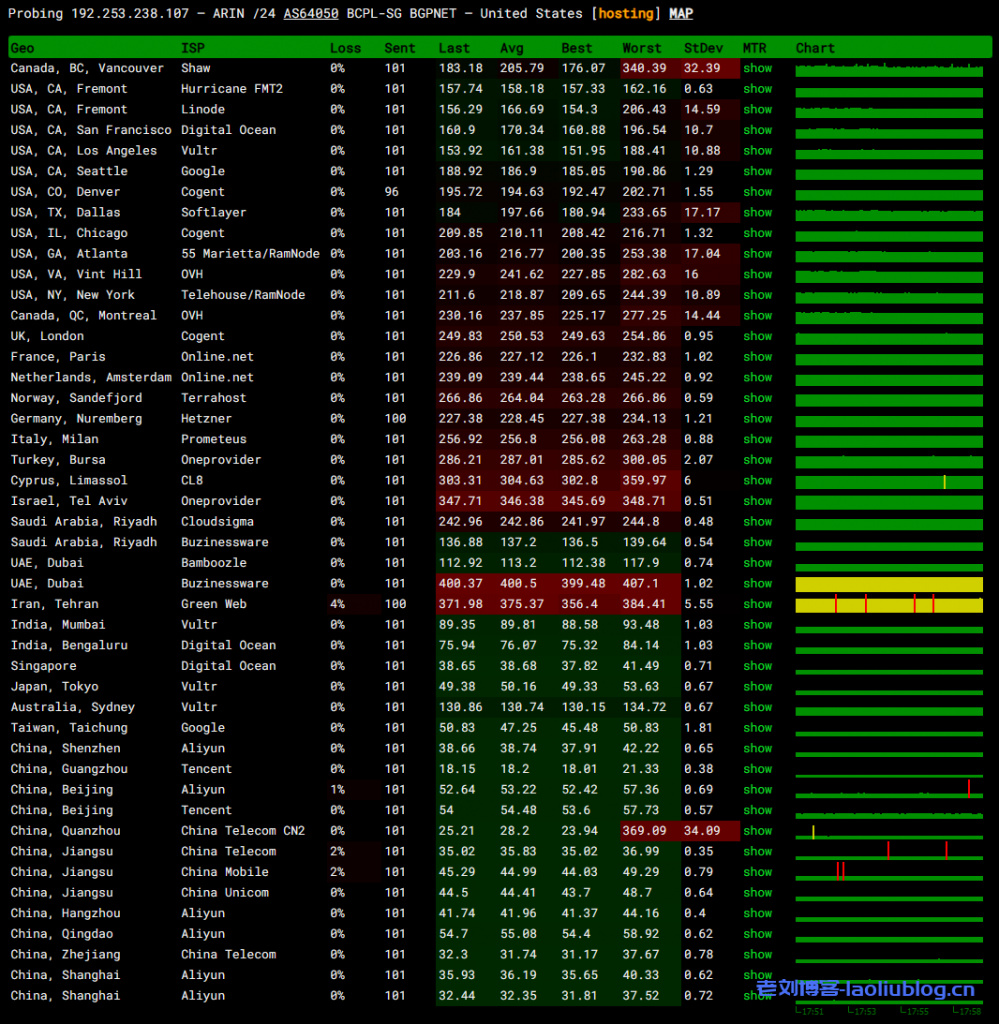Click the 400.37 last value for Dubai
Viewport: 999px width, 1024px height.
pos(460,583)
